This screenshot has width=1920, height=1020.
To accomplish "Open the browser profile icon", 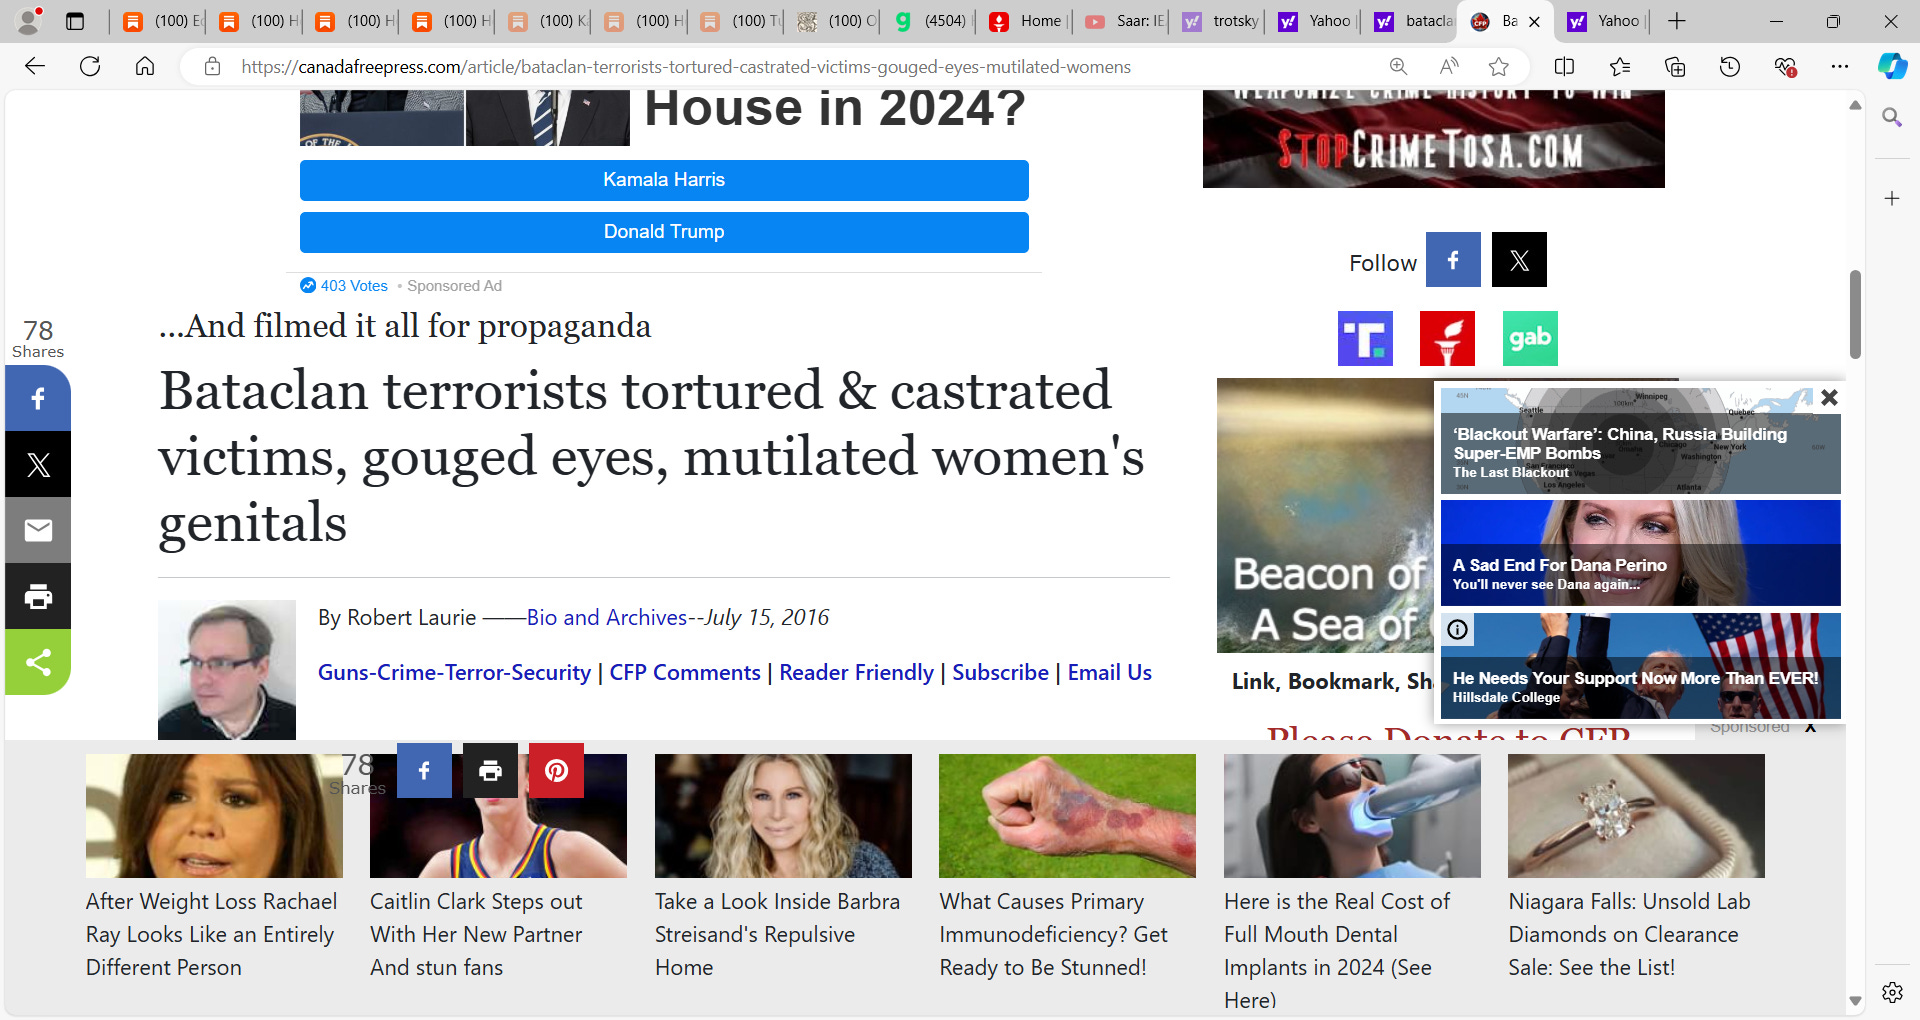I will pyautogui.click(x=30, y=21).
